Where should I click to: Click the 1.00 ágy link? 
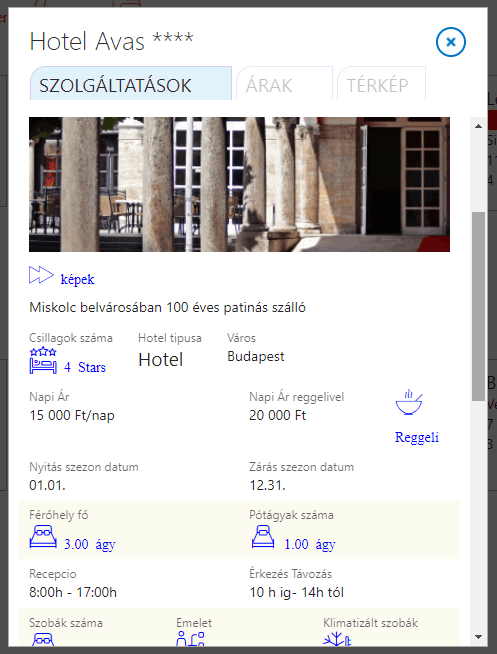(310, 544)
